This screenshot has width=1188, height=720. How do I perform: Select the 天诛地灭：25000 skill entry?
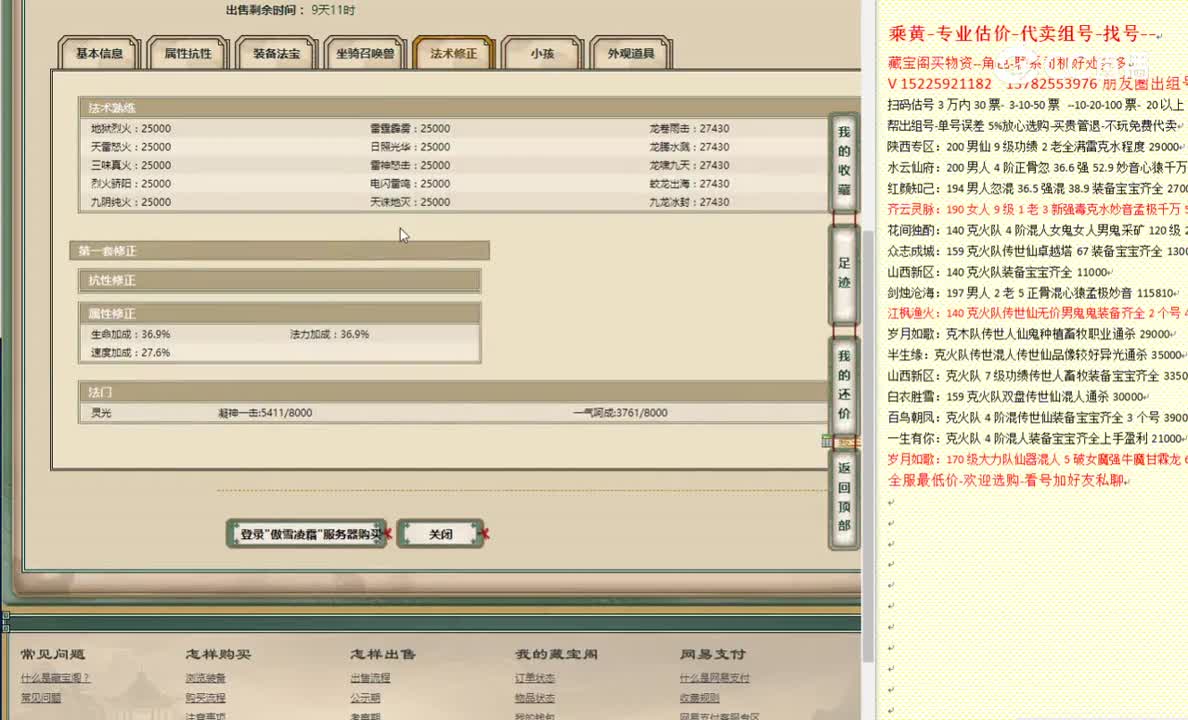pyautogui.click(x=410, y=202)
